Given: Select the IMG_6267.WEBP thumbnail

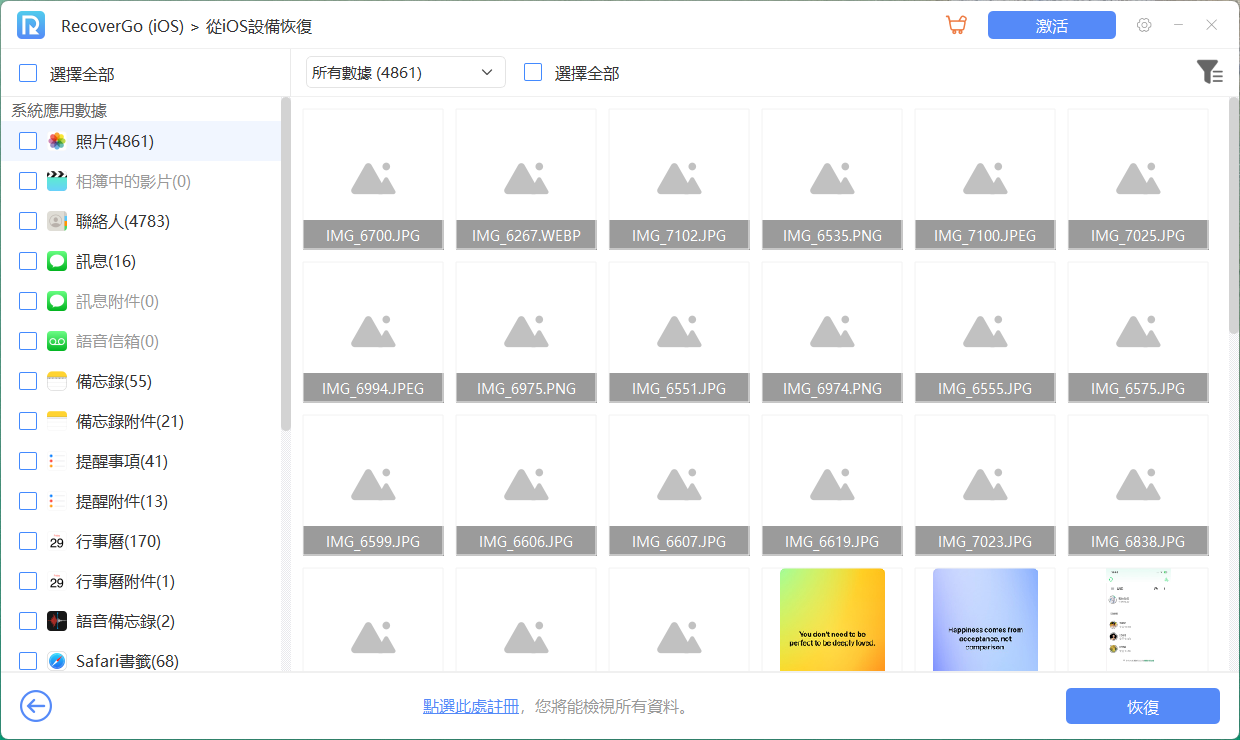Looking at the screenshot, I should click(x=526, y=179).
